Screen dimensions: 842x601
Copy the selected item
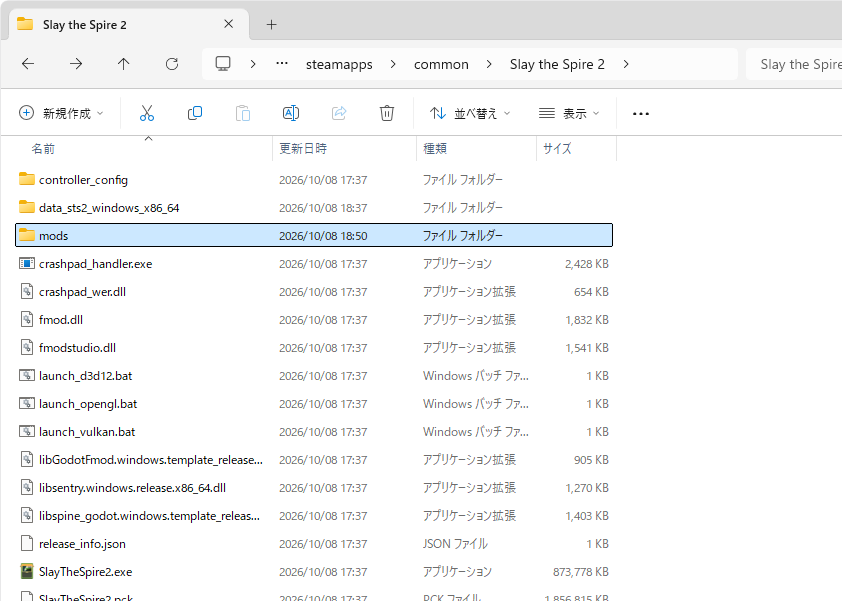tap(194, 113)
